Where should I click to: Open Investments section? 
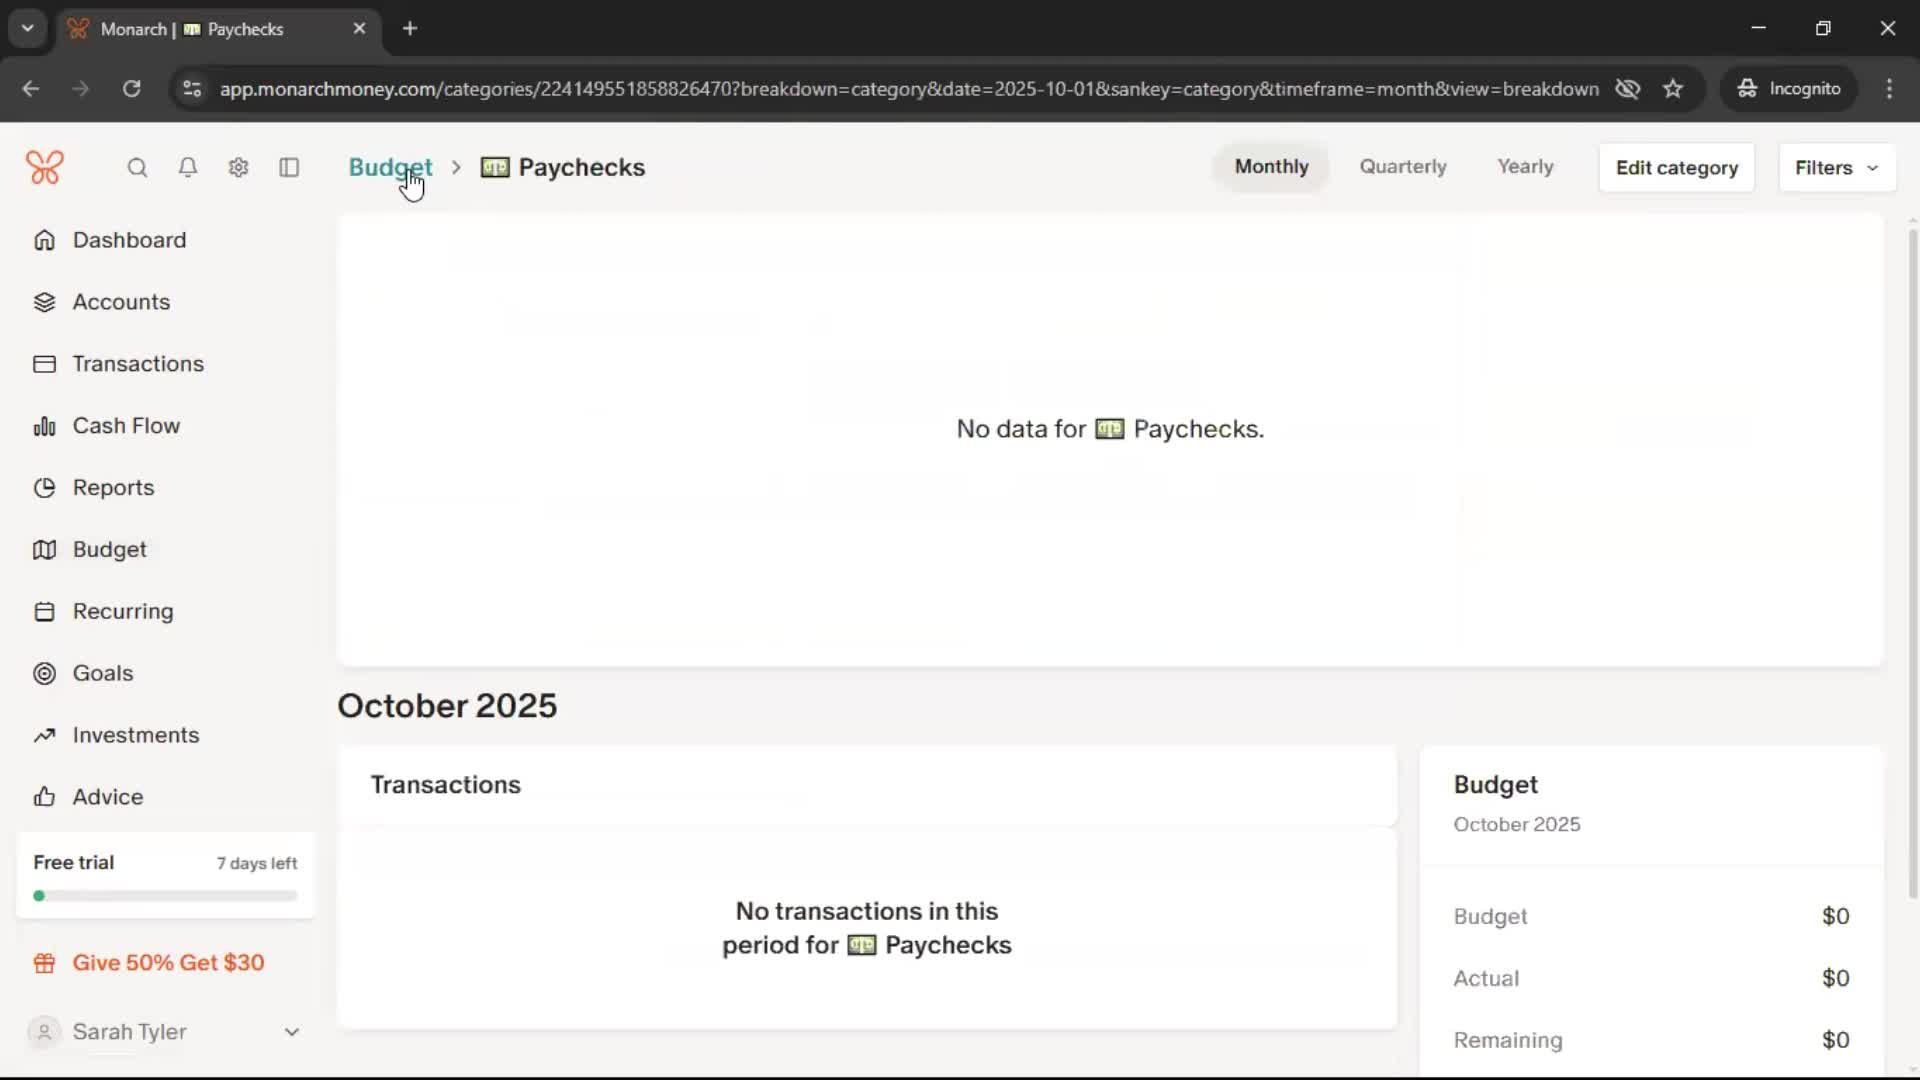135,735
